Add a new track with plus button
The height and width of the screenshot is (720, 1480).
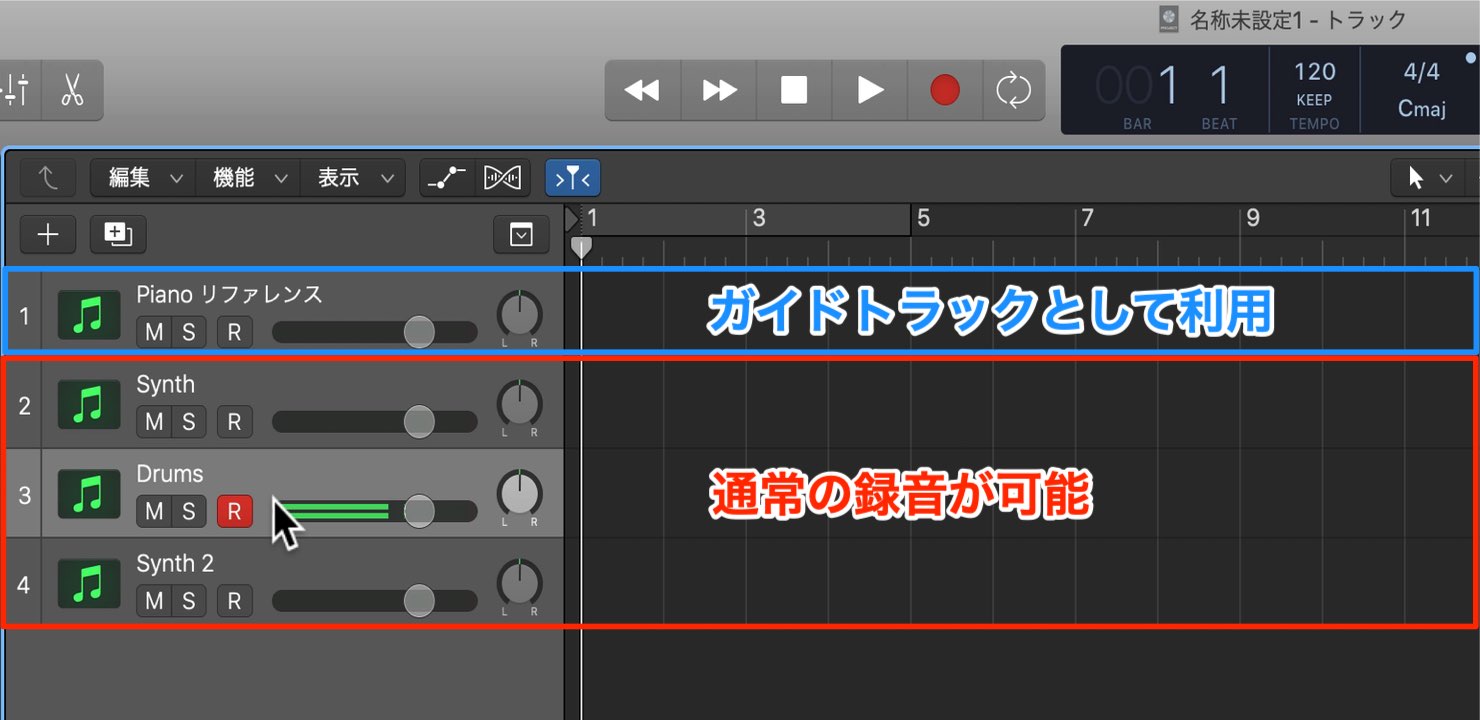(48, 235)
